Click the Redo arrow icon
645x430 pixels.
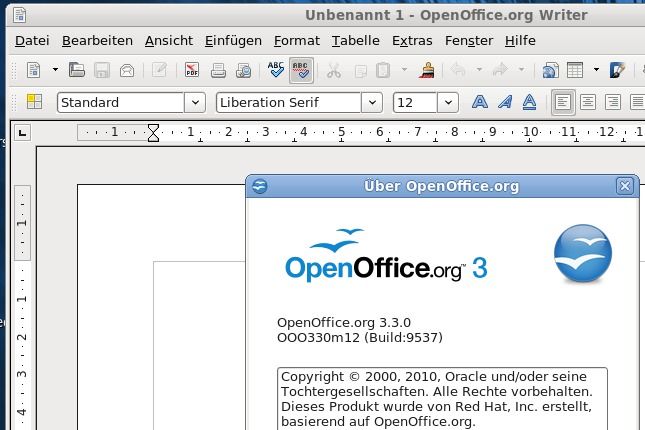[x=500, y=70]
